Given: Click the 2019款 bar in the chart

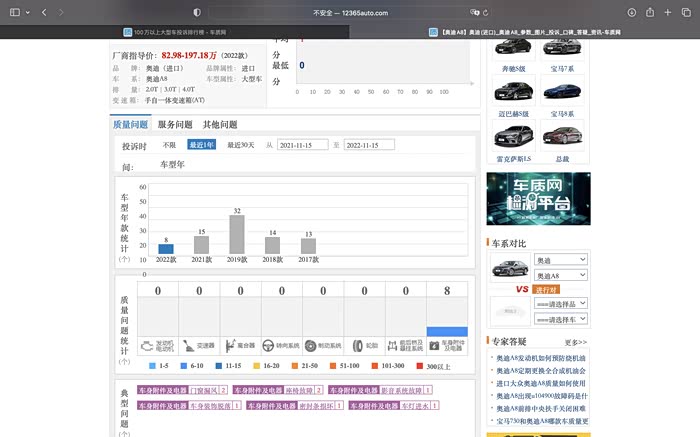Looking at the screenshot, I should [x=237, y=234].
